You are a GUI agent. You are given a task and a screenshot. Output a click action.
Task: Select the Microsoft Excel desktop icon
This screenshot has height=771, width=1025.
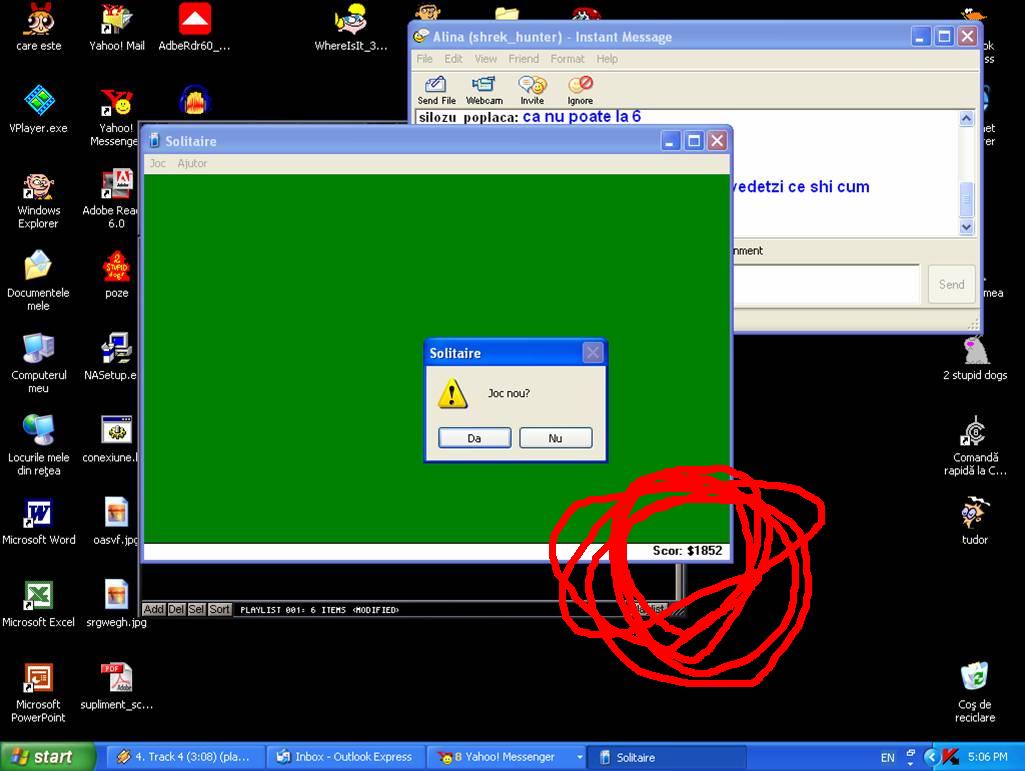pyautogui.click(x=39, y=604)
